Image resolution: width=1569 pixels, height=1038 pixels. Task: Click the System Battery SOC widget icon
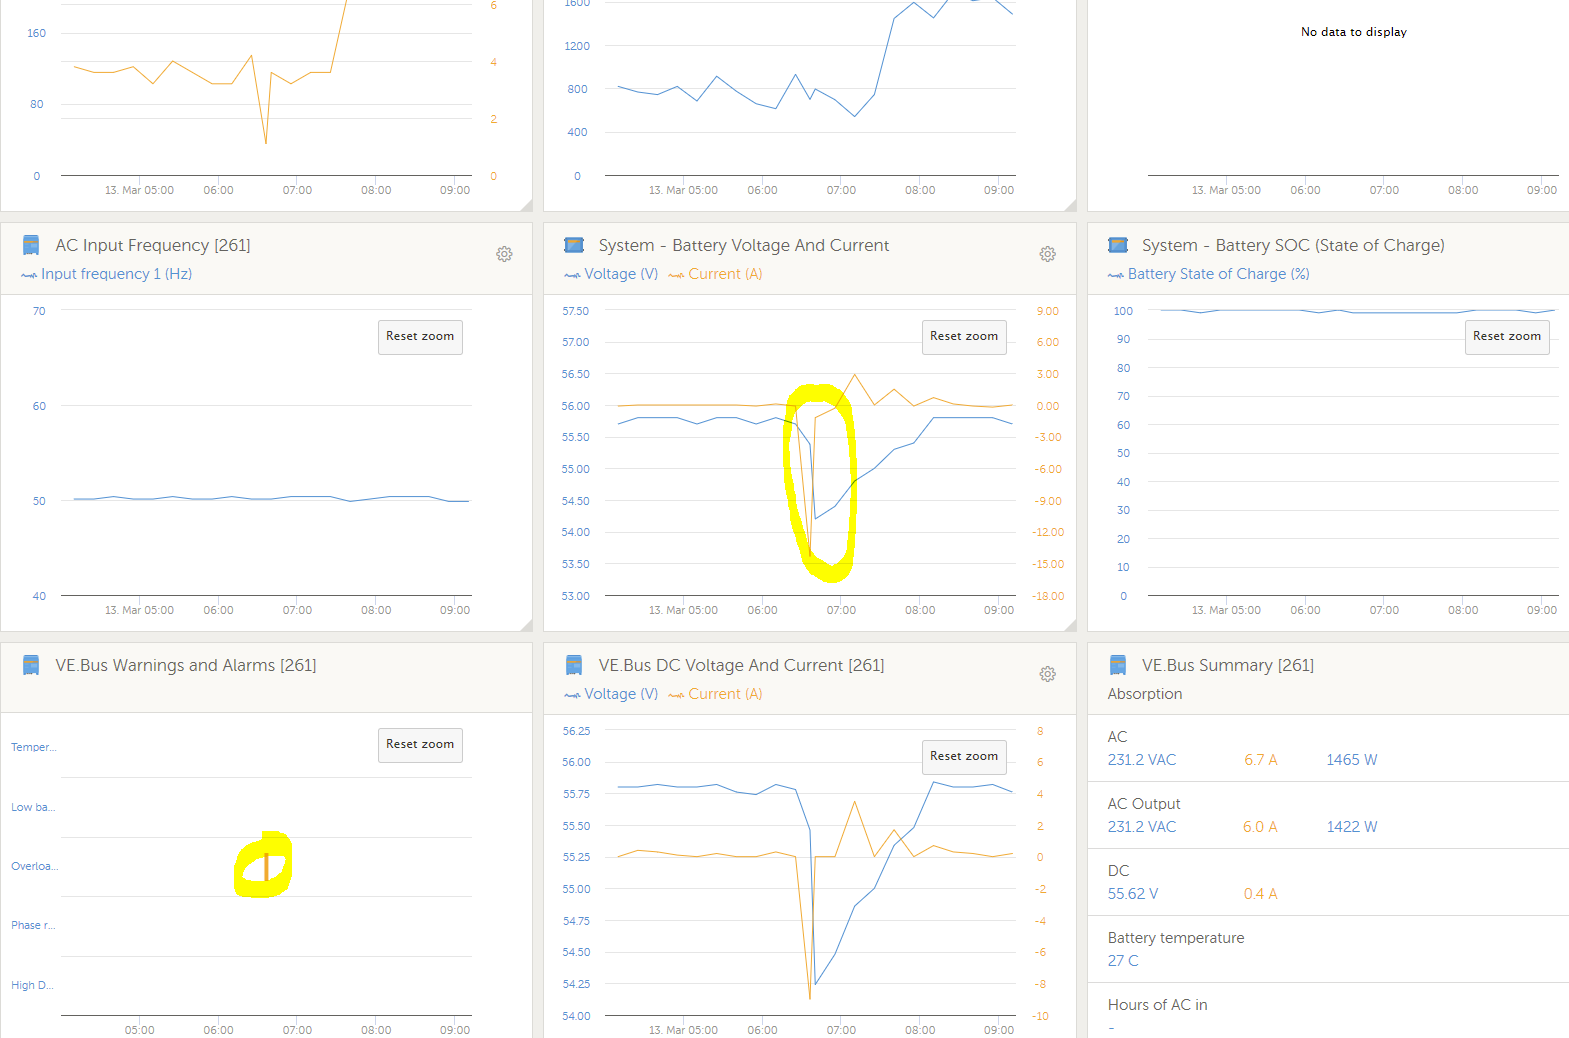pyautogui.click(x=1118, y=245)
